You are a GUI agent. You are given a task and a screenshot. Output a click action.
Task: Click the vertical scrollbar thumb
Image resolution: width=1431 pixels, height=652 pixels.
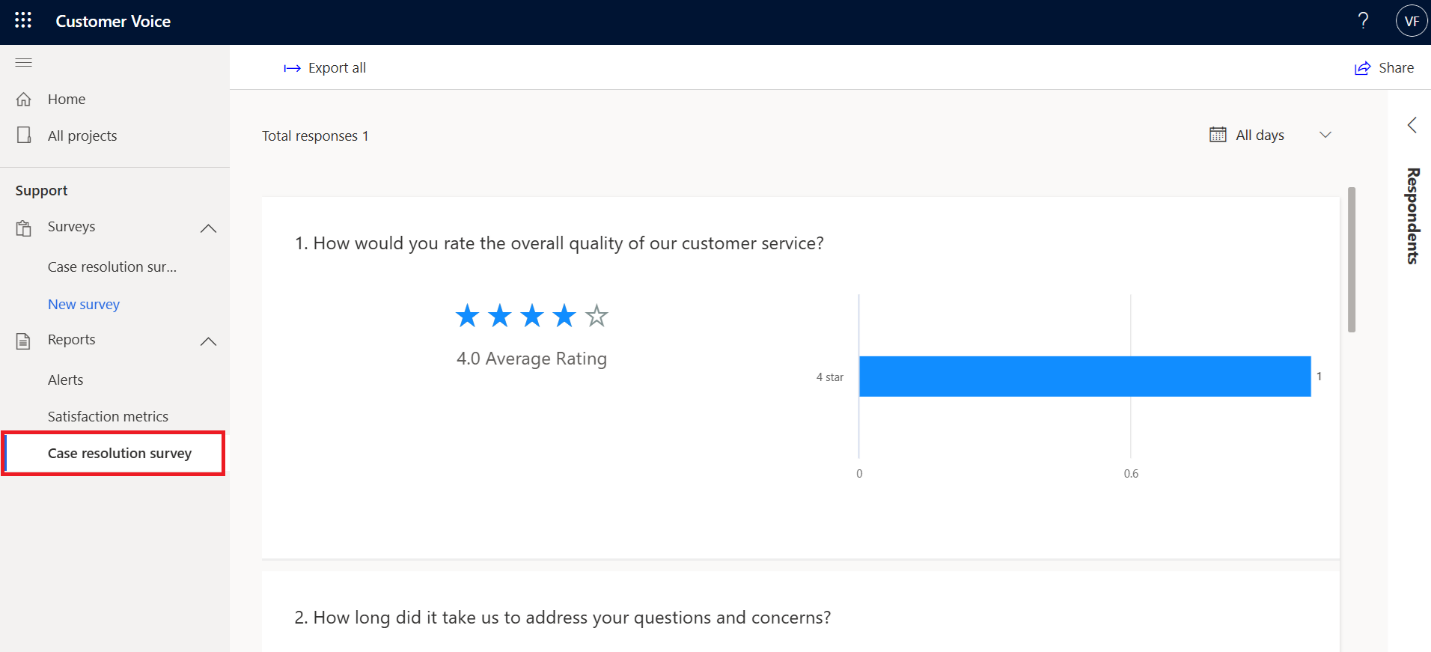click(1352, 259)
